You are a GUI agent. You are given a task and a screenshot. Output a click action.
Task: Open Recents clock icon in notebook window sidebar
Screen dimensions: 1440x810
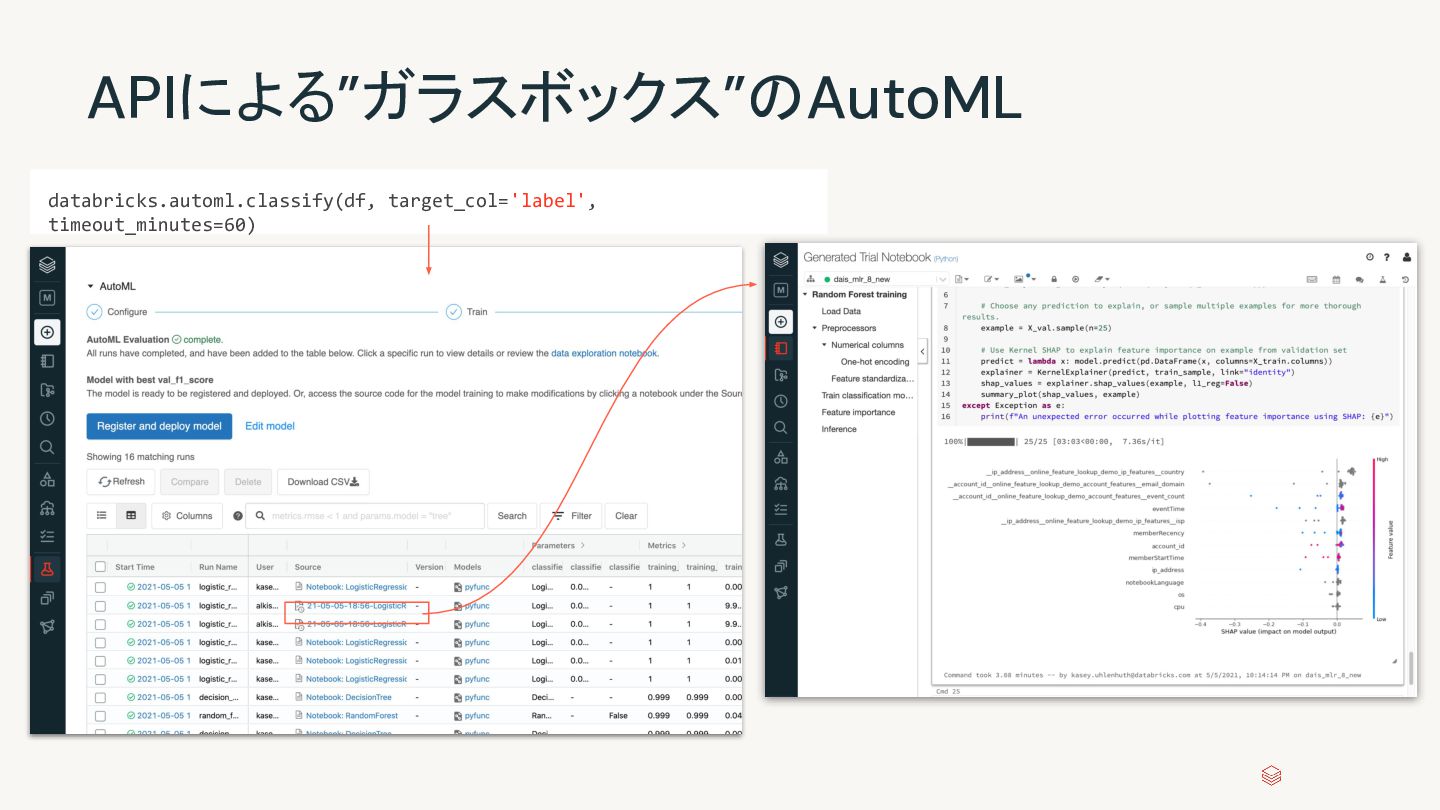coord(781,401)
